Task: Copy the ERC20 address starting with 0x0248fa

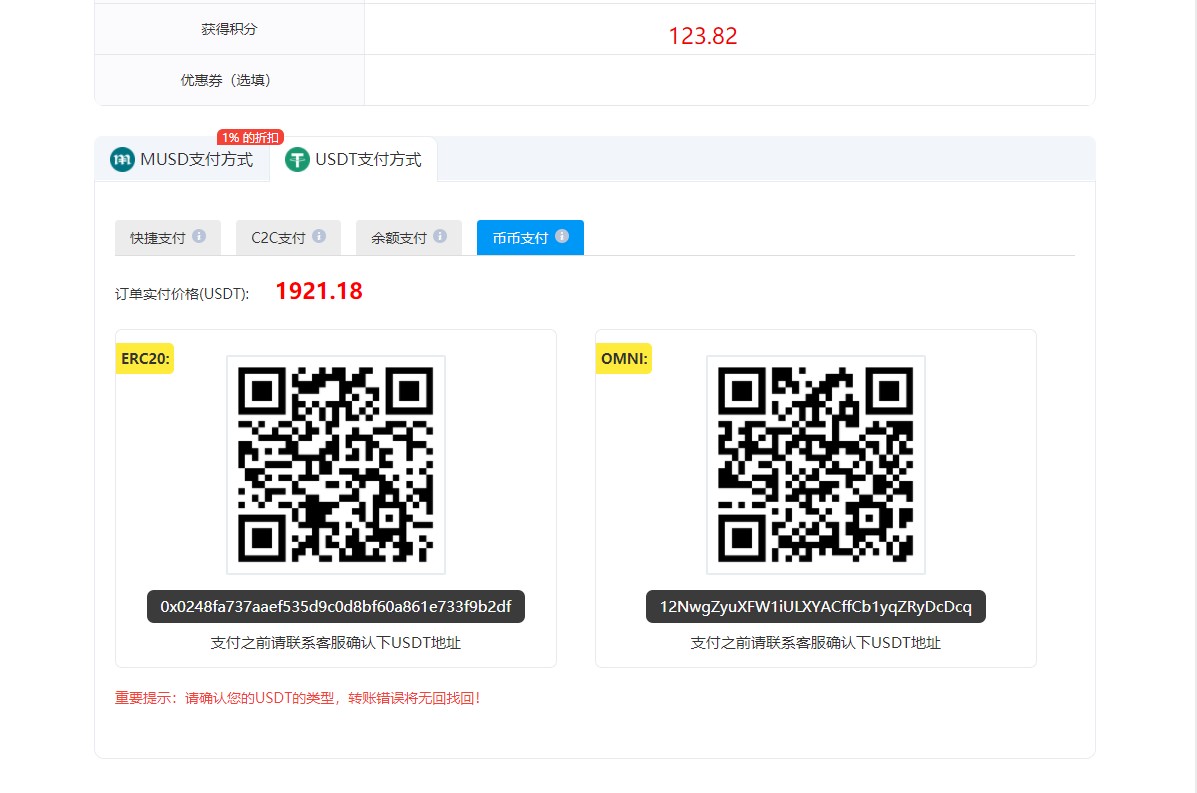Action: (336, 607)
